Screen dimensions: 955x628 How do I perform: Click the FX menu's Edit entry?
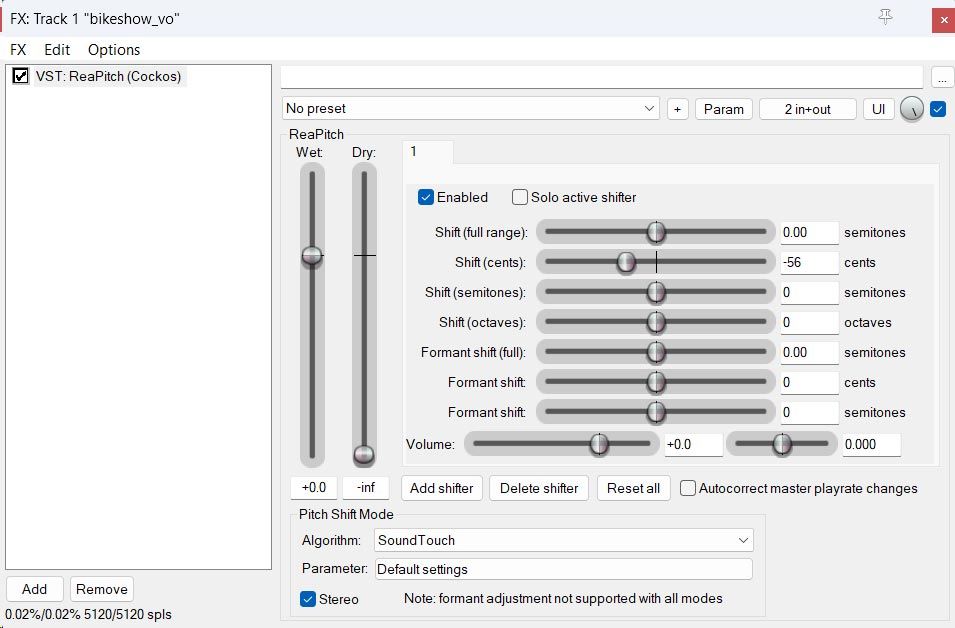pos(56,49)
